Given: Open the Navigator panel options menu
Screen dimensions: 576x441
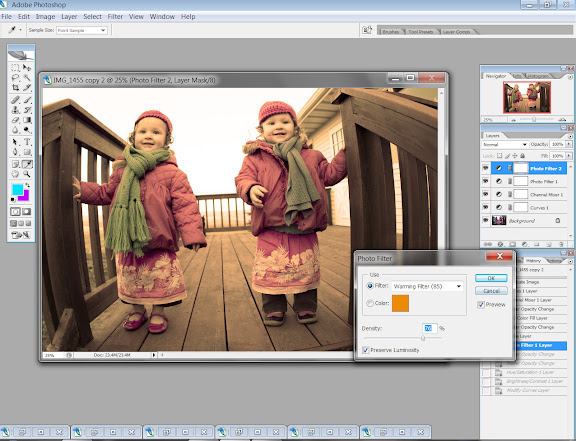Looking at the screenshot, I should point(570,77).
